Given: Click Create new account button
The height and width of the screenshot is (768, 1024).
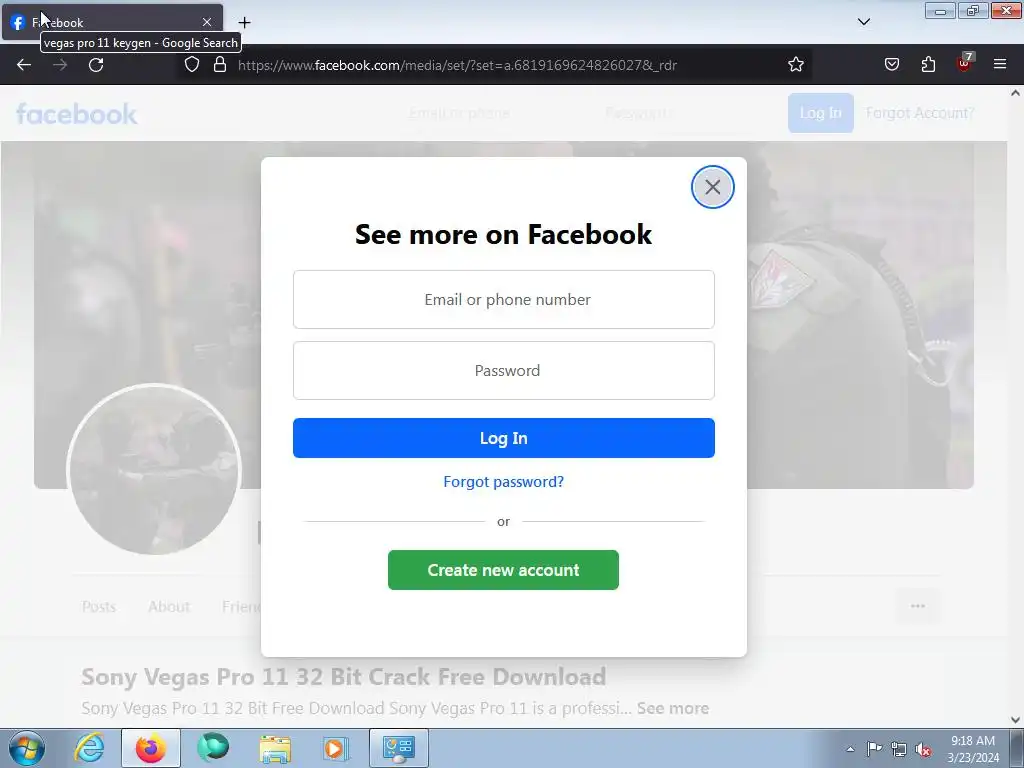Looking at the screenshot, I should pyautogui.click(x=504, y=570).
